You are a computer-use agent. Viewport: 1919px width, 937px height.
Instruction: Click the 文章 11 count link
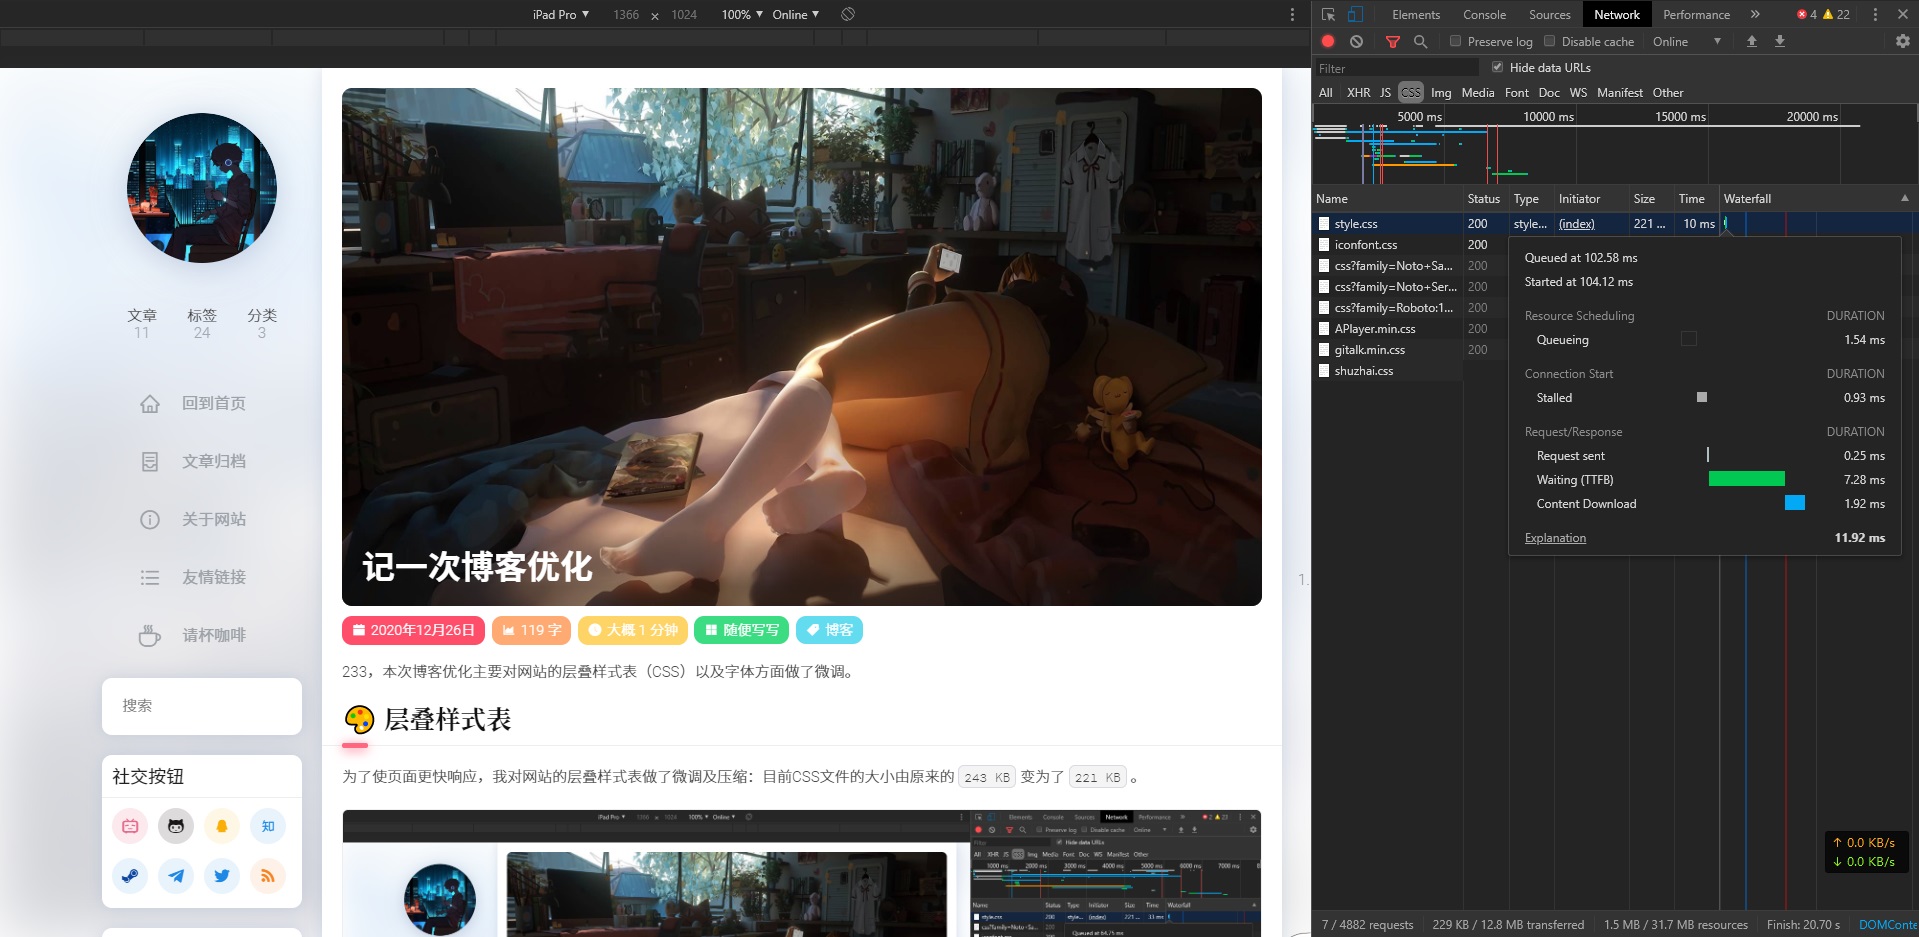tap(142, 323)
